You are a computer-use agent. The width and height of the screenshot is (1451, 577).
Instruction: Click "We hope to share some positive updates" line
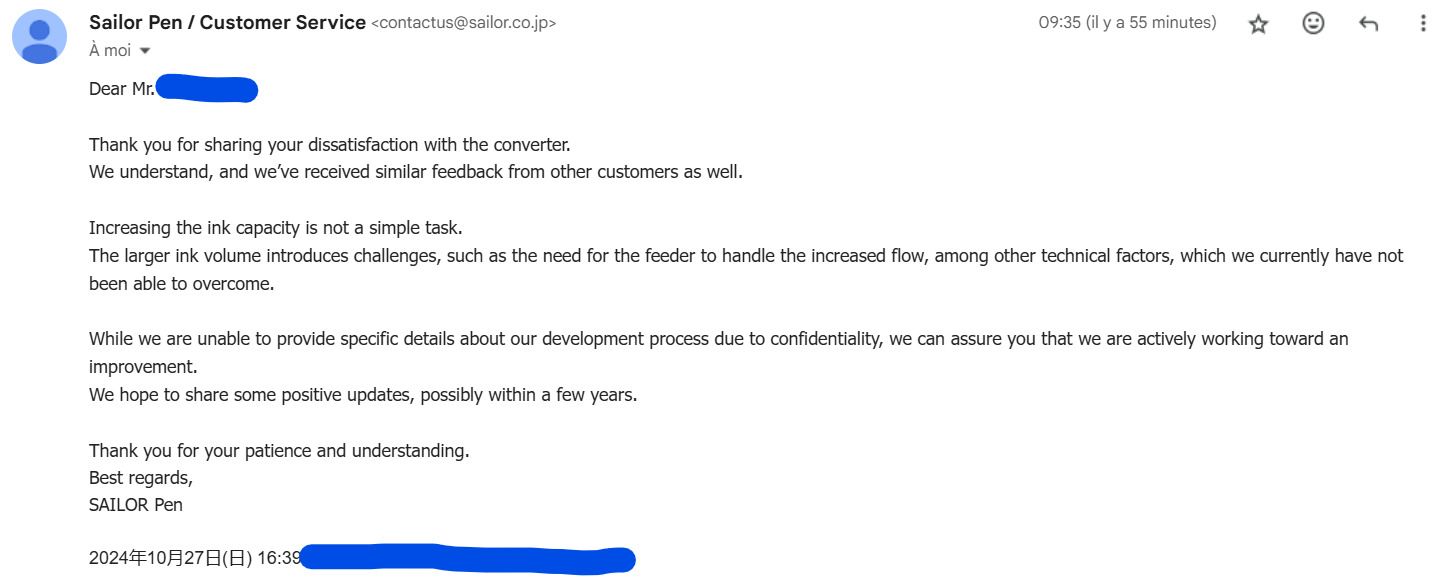363,395
